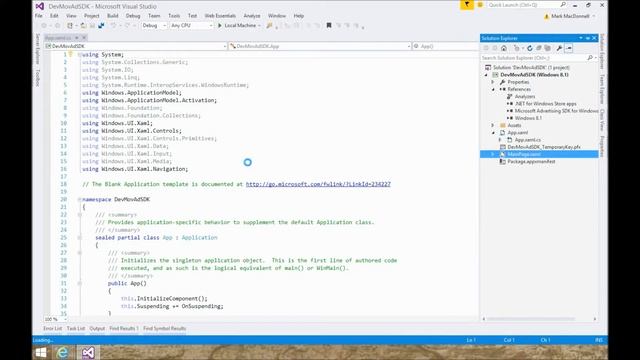Click the lightbulb on line 1
640x360 pixels.
(x=70, y=54)
